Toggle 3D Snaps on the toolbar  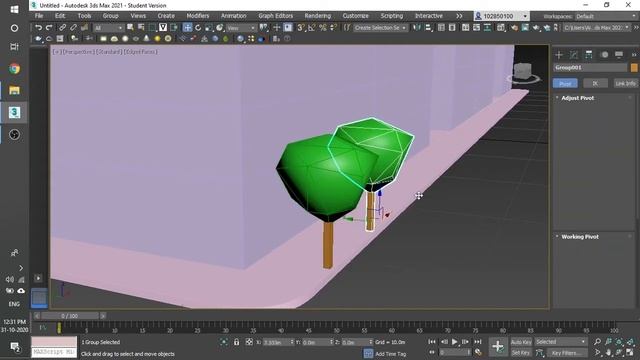coord(301,27)
